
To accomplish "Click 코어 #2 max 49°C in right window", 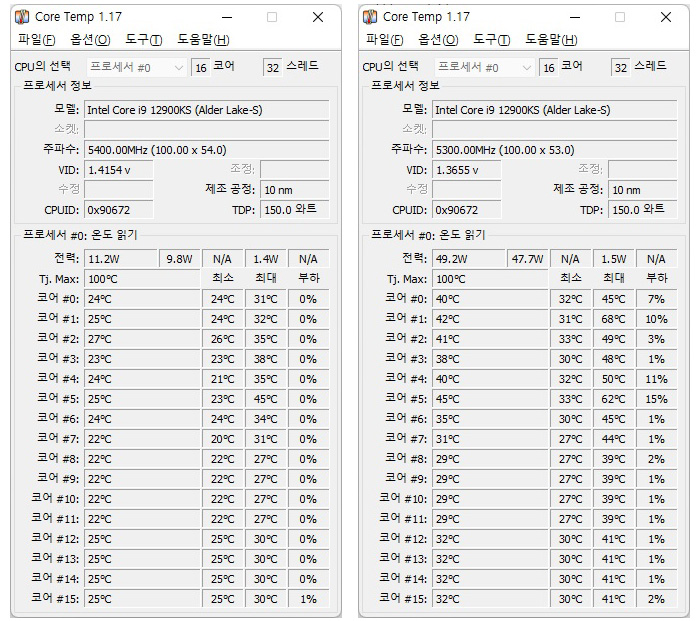I will coord(613,339).
